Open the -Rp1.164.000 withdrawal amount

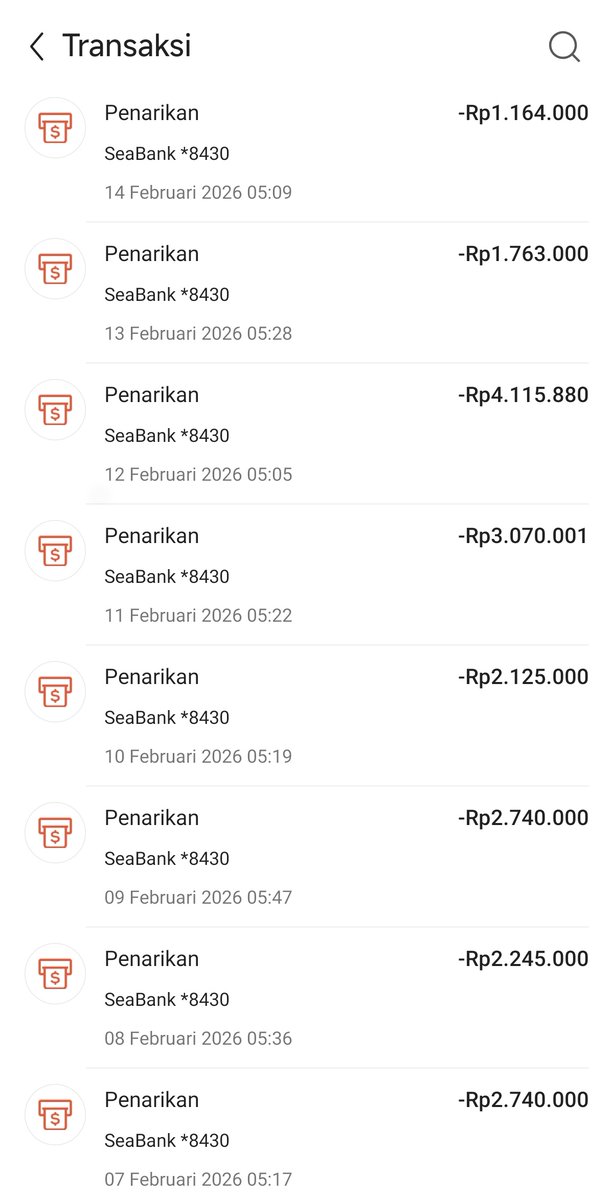coord(523,113)
